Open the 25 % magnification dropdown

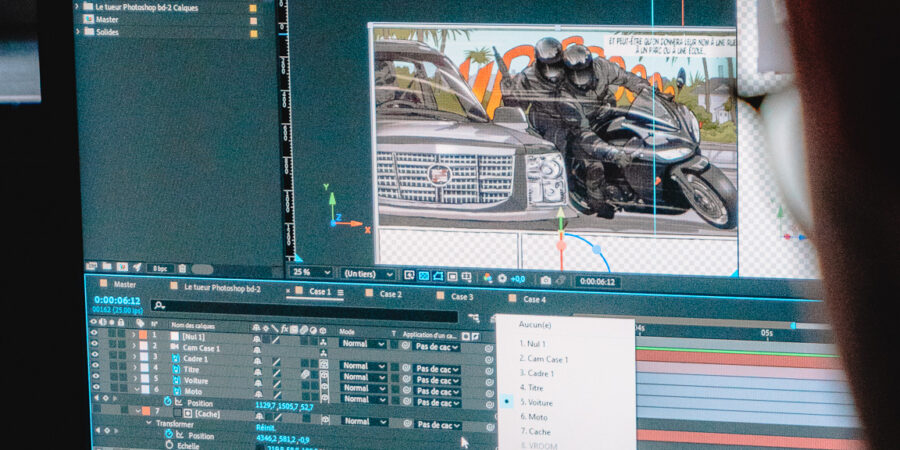(311, 273)
